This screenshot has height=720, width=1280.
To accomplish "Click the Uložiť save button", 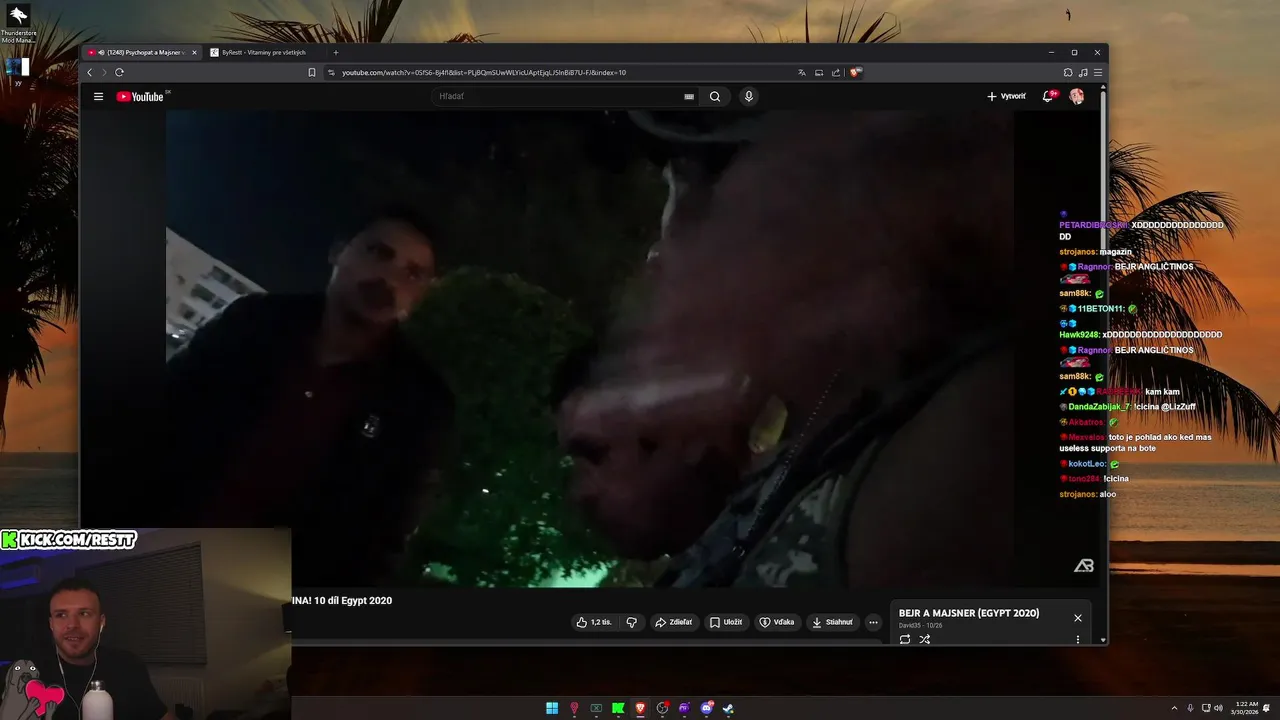I will coord(726,622).
